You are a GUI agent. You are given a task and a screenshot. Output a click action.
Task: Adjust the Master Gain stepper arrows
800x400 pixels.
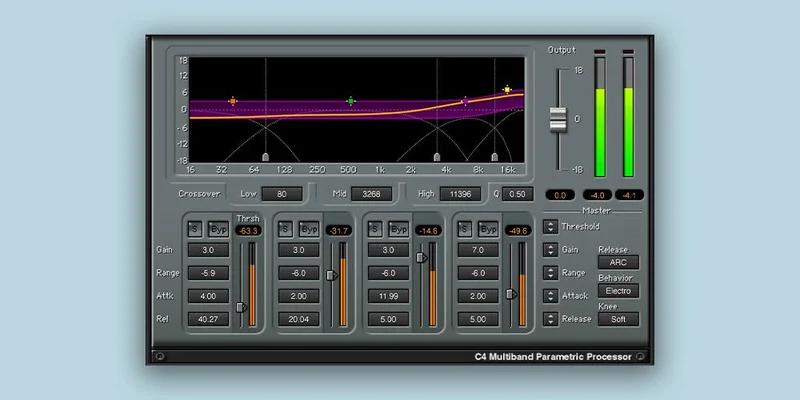coord(550,249)
